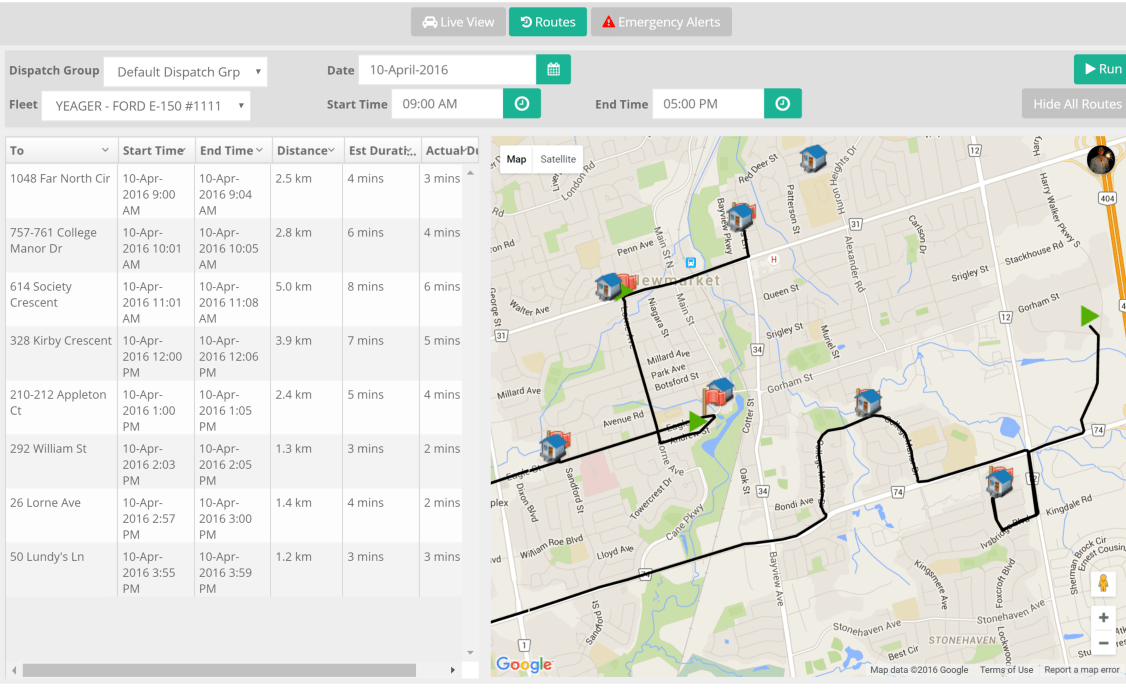Screen dimensions: 1126x692
Task: Select the house marker near Bondi Ave
Action: pos(868,402)
